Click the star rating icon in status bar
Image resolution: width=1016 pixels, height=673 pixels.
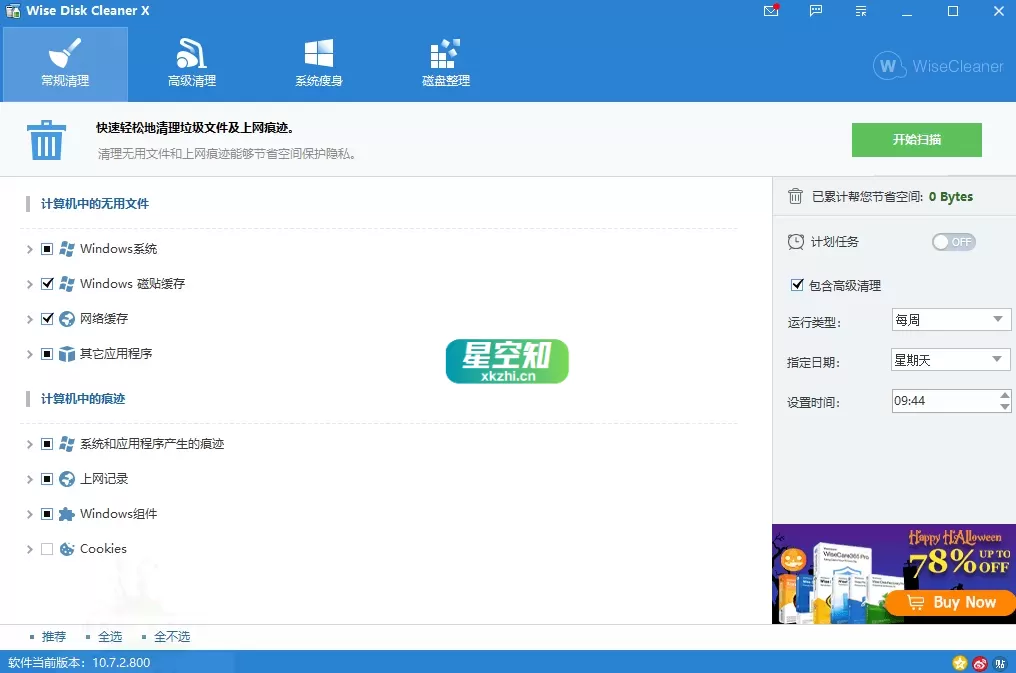tap(958, 662)
